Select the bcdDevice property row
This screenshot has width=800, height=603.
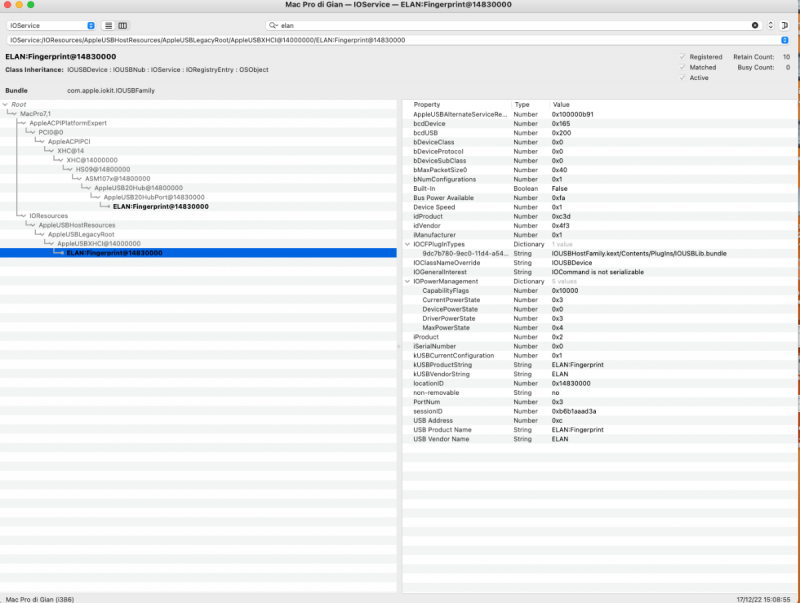coord(599,123)
